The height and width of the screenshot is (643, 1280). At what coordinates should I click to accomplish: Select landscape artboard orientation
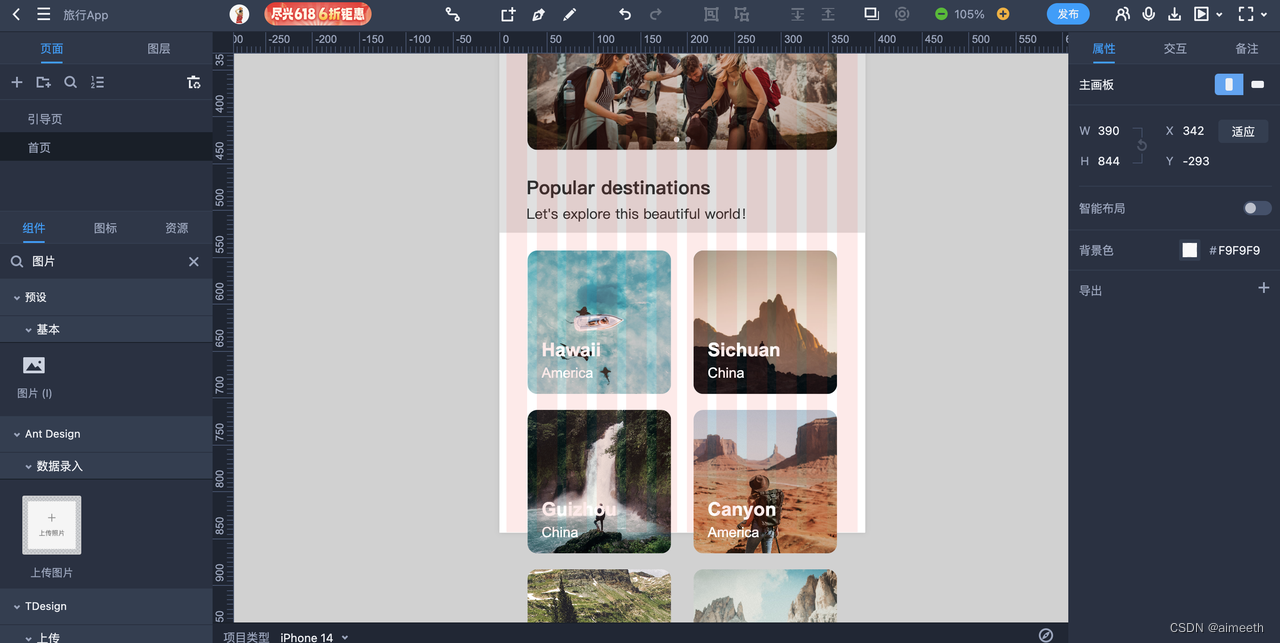pos(1257,84)
